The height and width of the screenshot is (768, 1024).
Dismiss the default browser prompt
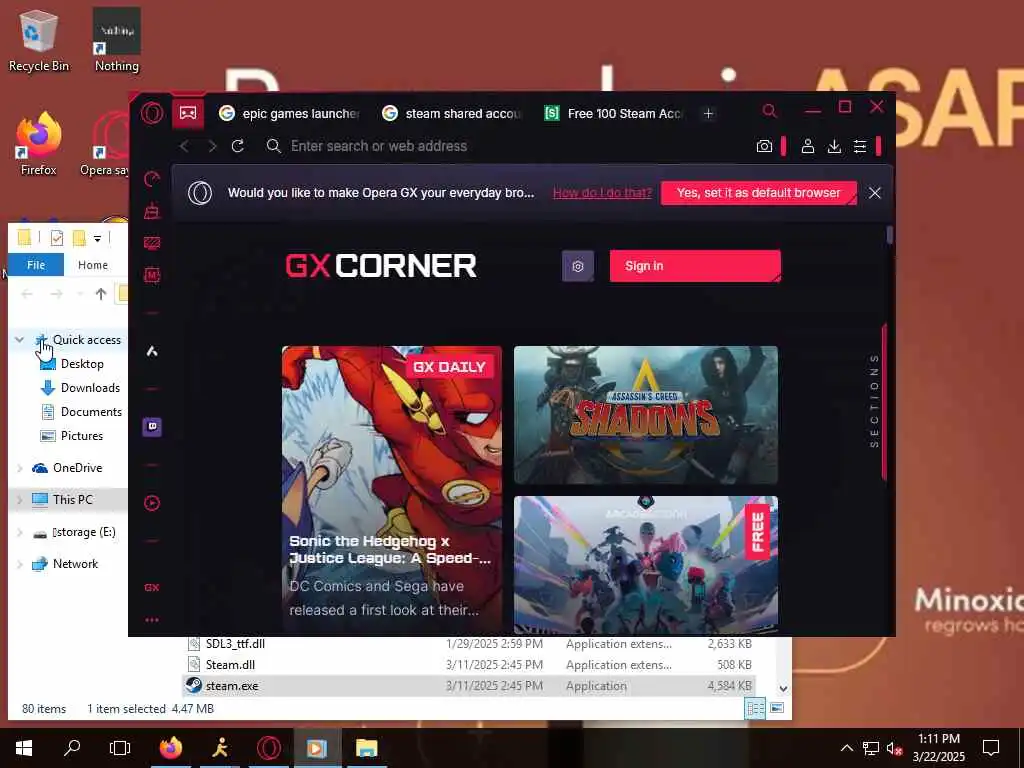pyautogui.click(x=874, y=193)
